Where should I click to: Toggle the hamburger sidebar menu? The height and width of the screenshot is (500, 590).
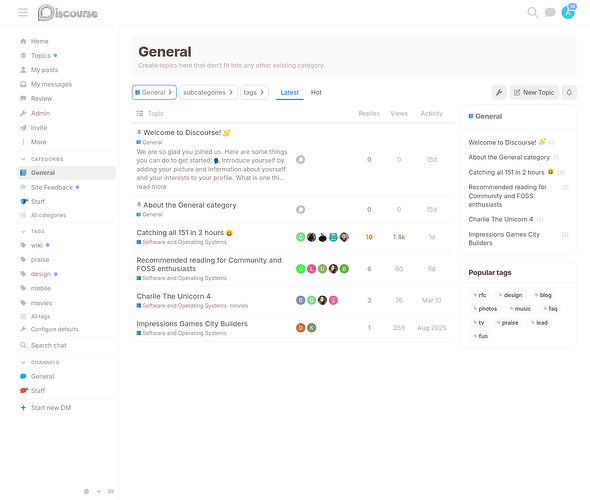[x=23, y=13]
